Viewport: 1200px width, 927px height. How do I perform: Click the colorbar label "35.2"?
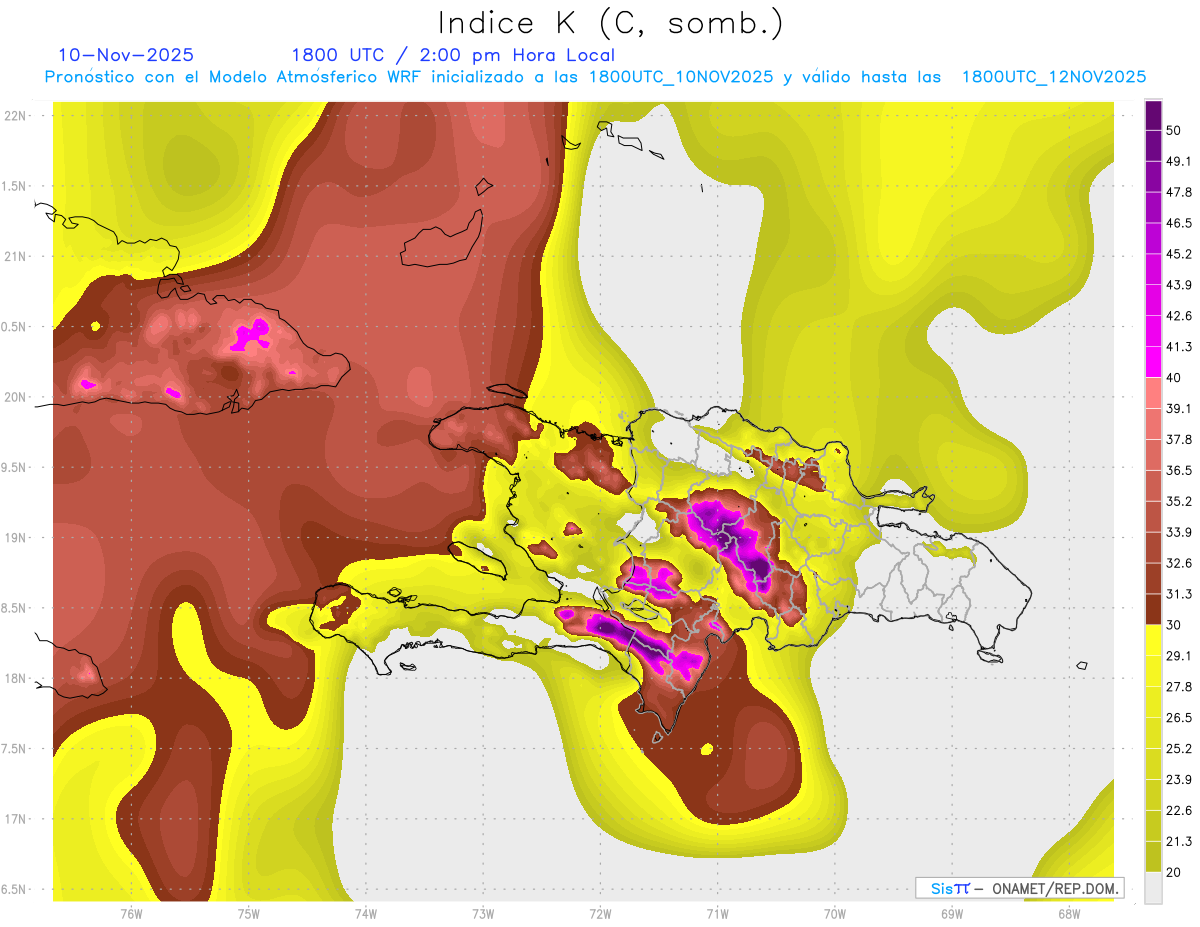point(1179,501)
